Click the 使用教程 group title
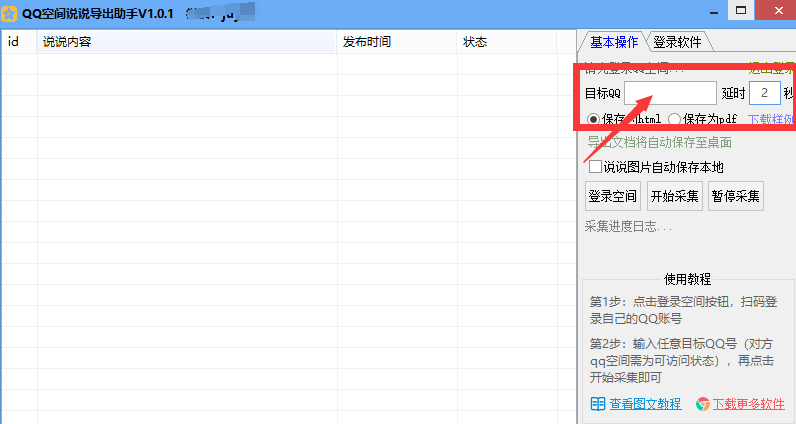 [x=687, y=279]
